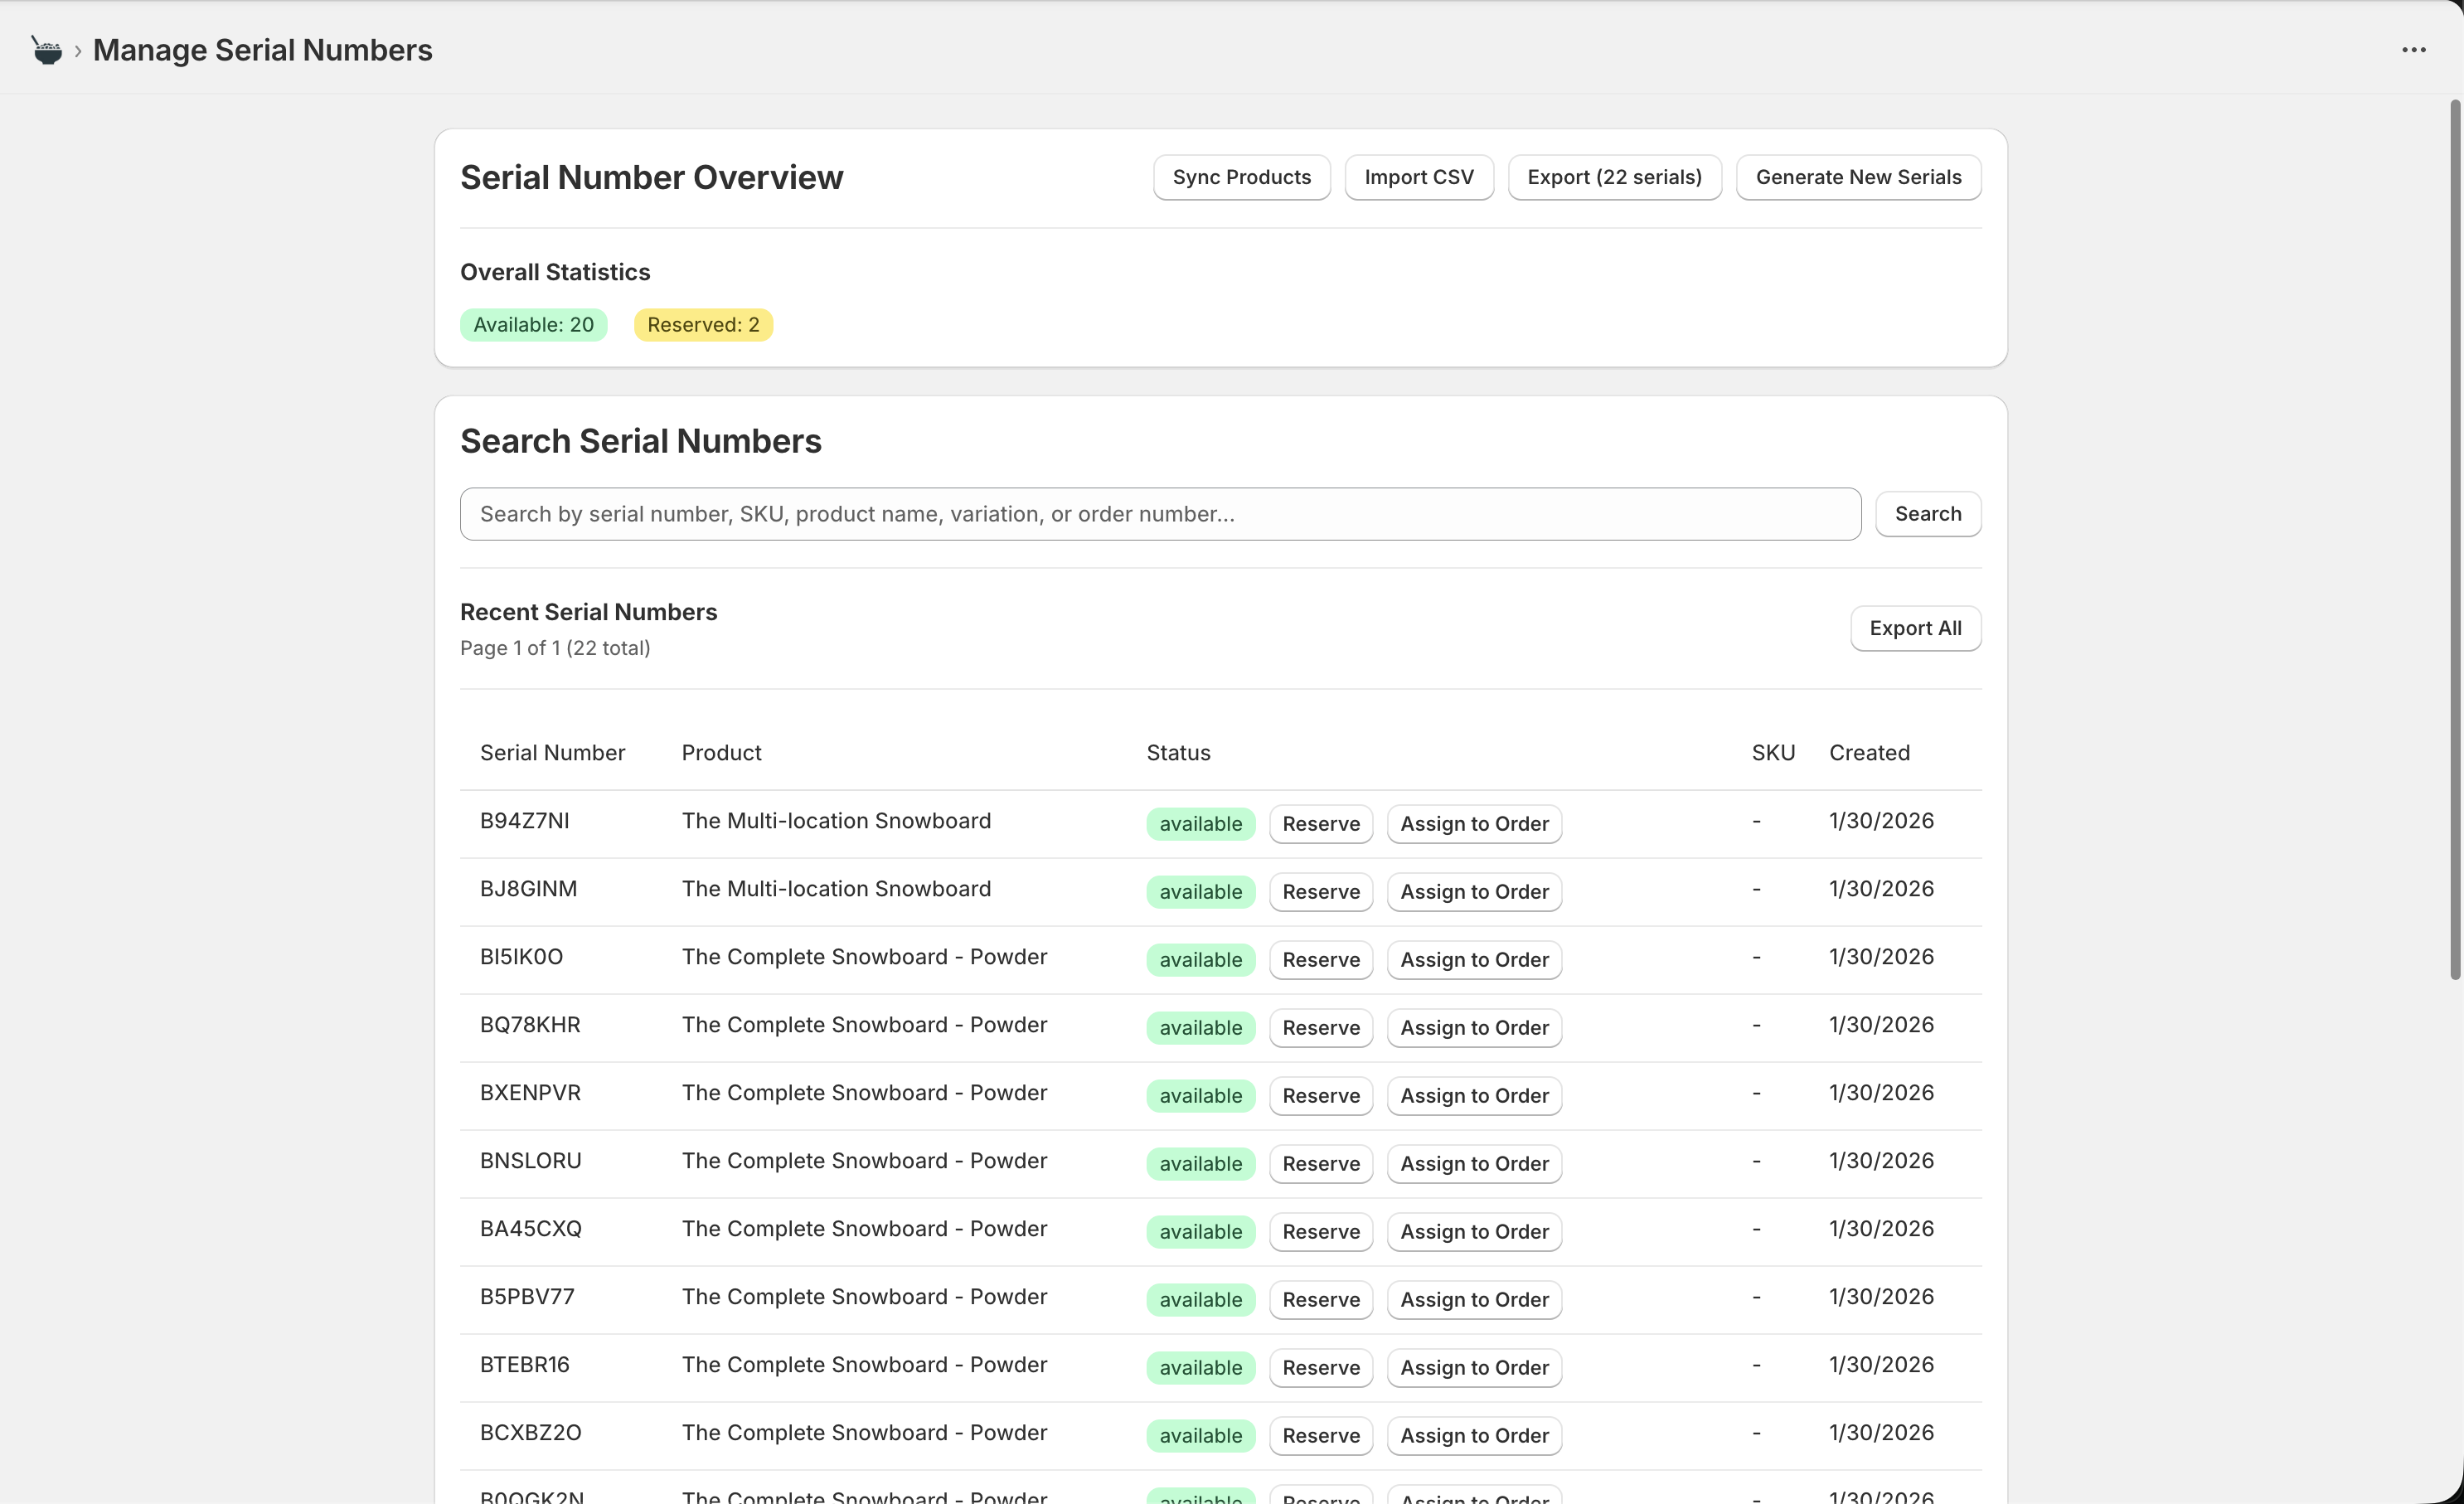The image size is (2464, 1504).
Task: Click the Available: 20 statistics badge
Action: [x=533, y=325]
